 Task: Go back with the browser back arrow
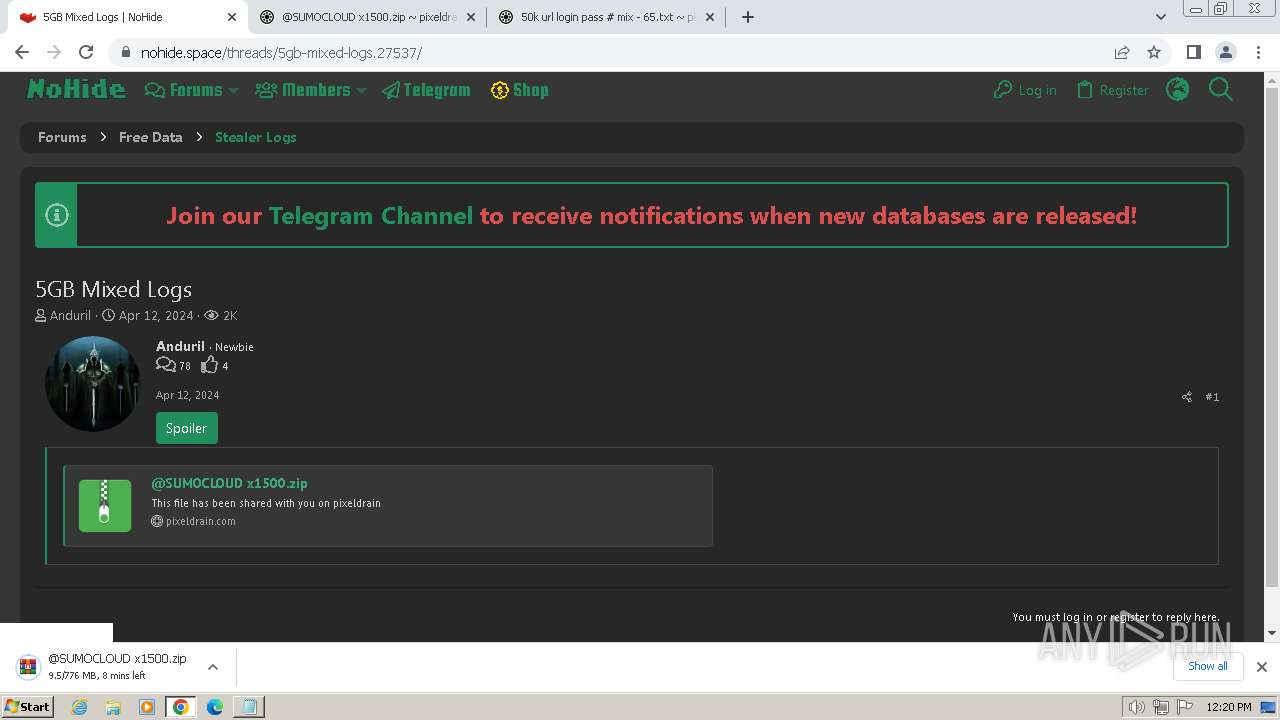click(22, 52)
